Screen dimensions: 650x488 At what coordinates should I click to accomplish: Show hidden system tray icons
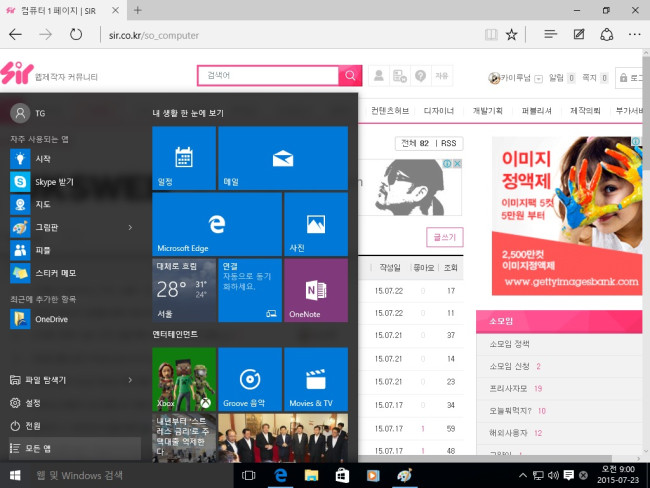(522, 474)
